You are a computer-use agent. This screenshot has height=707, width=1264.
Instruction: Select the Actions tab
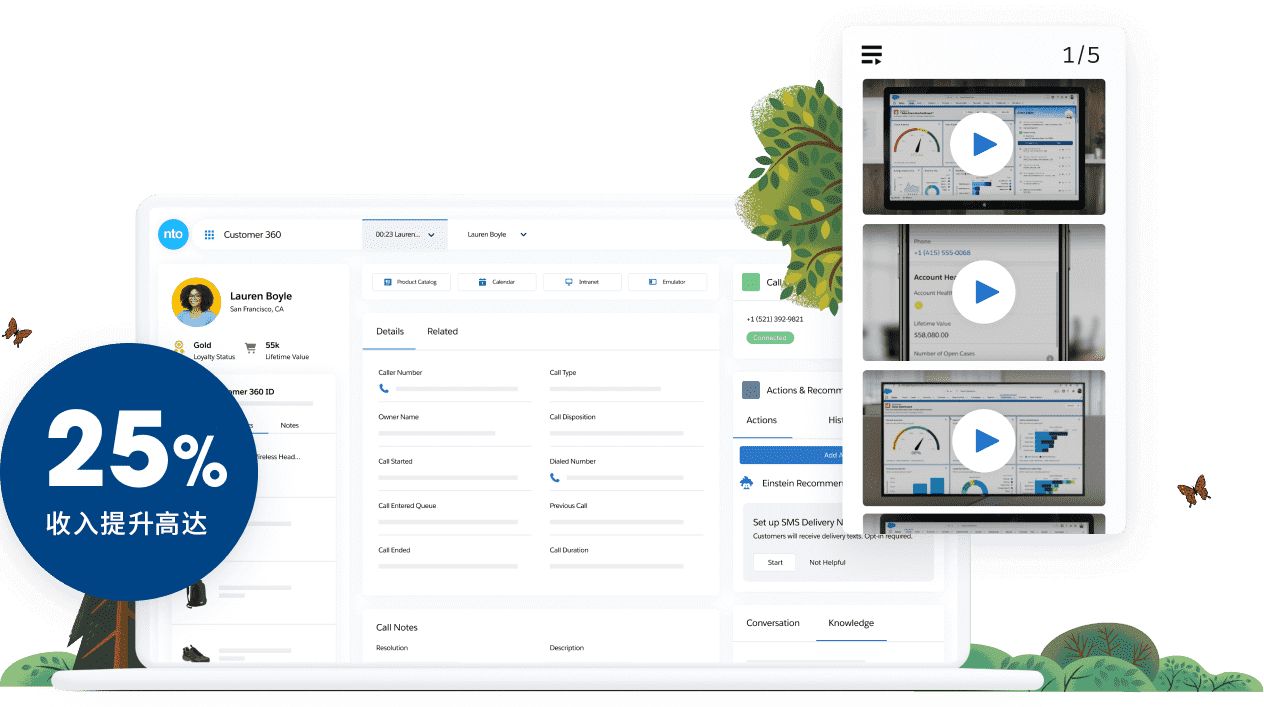(762, 420)
